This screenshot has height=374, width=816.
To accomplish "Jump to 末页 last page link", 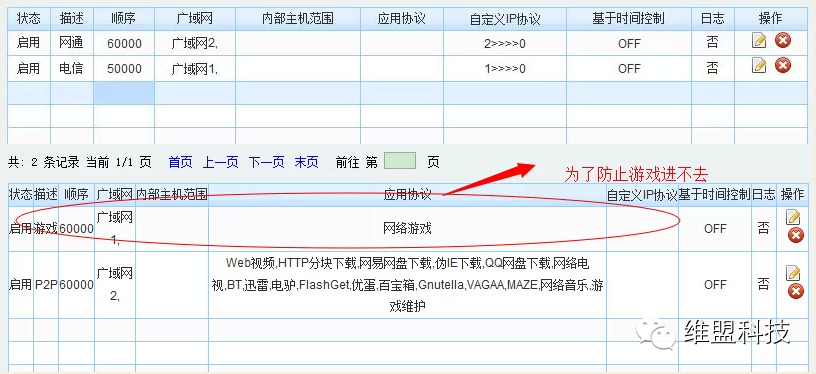I will pyautogui.click(x=307, y=162).
